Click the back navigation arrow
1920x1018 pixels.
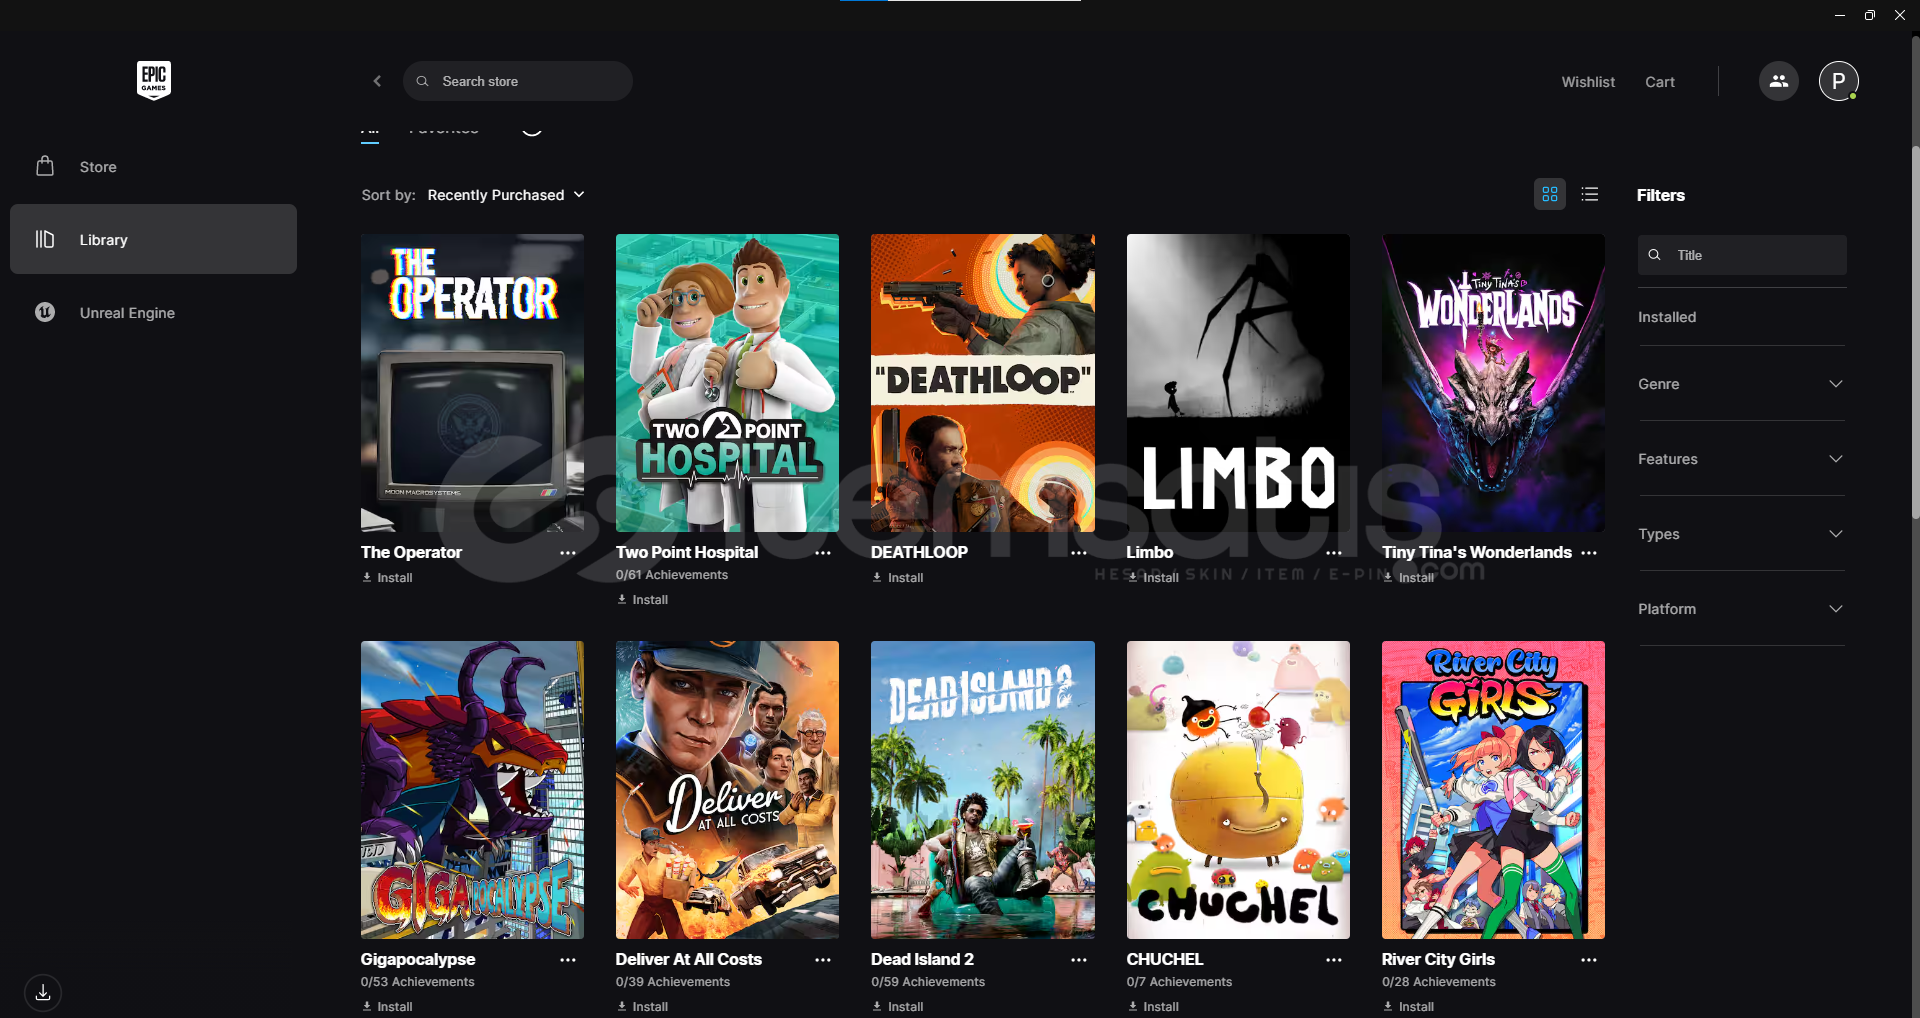(x=377, y=81)
